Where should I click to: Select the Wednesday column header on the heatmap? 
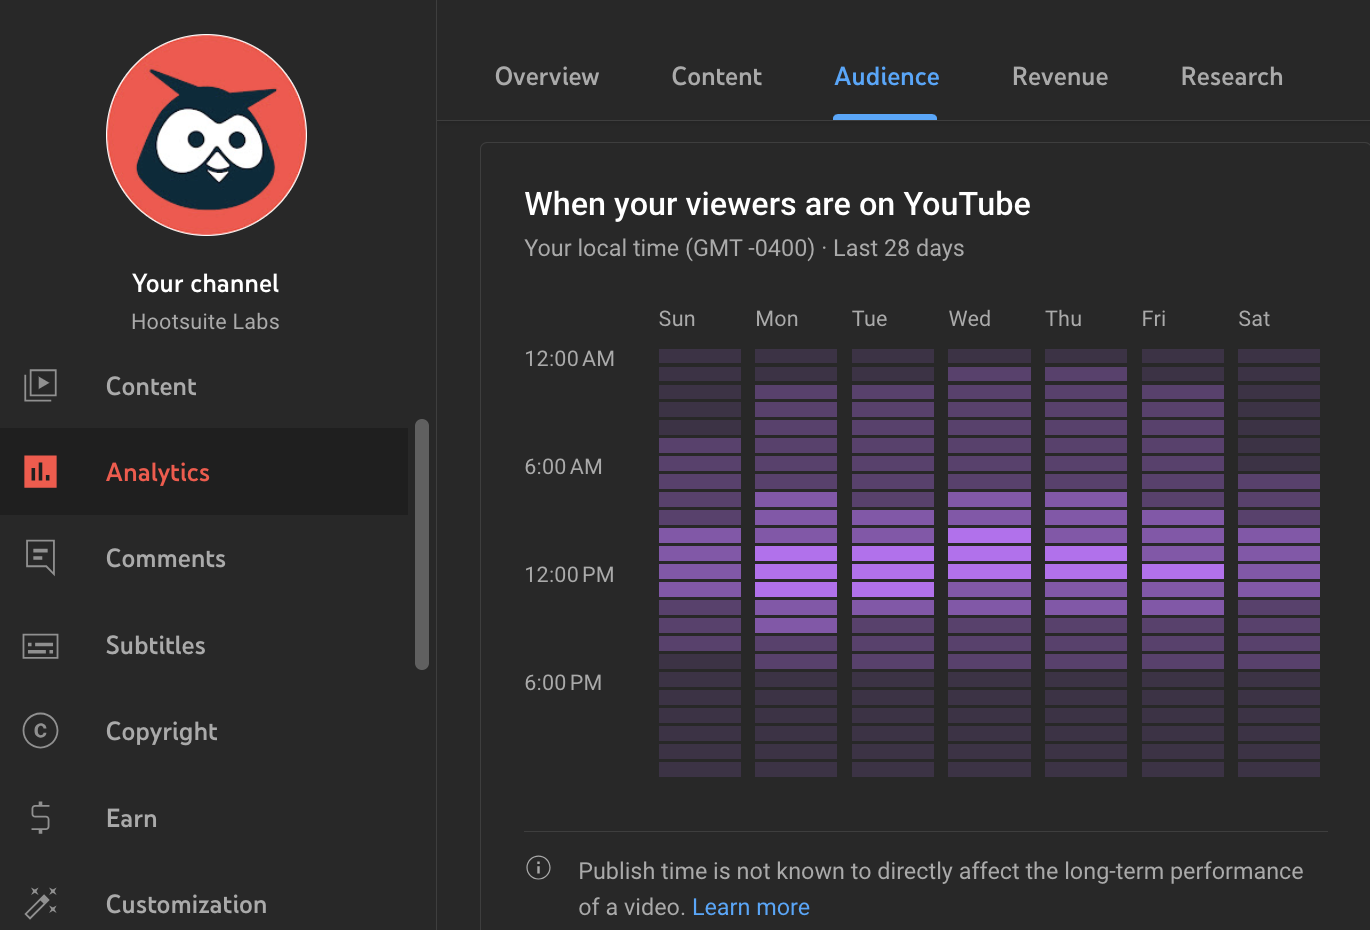click(x=969, y=318)
